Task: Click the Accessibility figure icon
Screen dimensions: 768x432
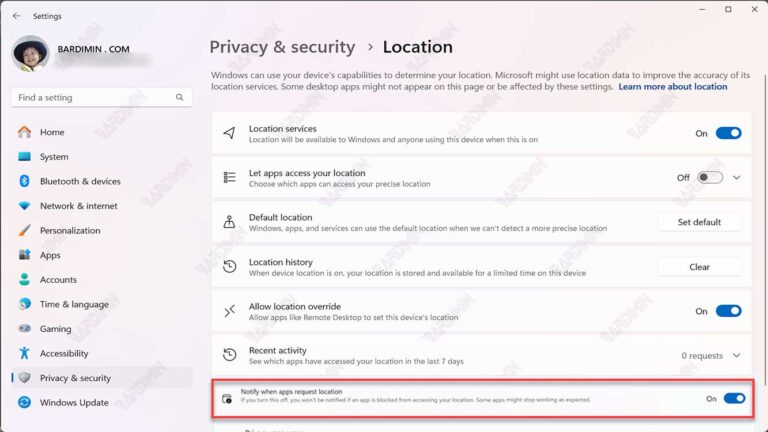Action: click(x=24, y=353)
